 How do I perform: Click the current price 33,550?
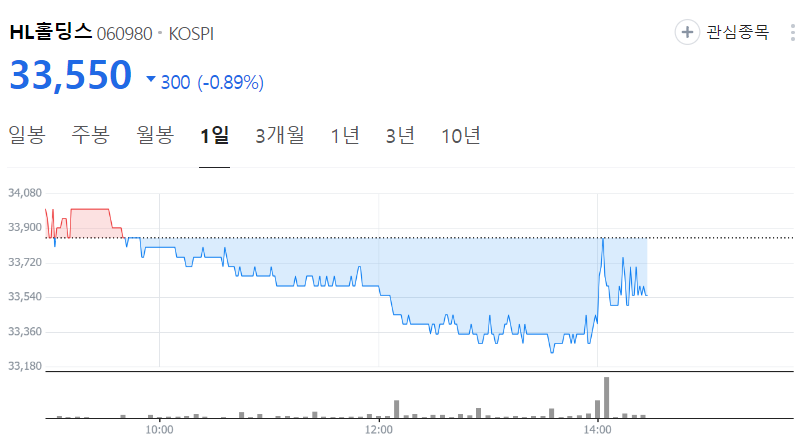click(71, 75)
